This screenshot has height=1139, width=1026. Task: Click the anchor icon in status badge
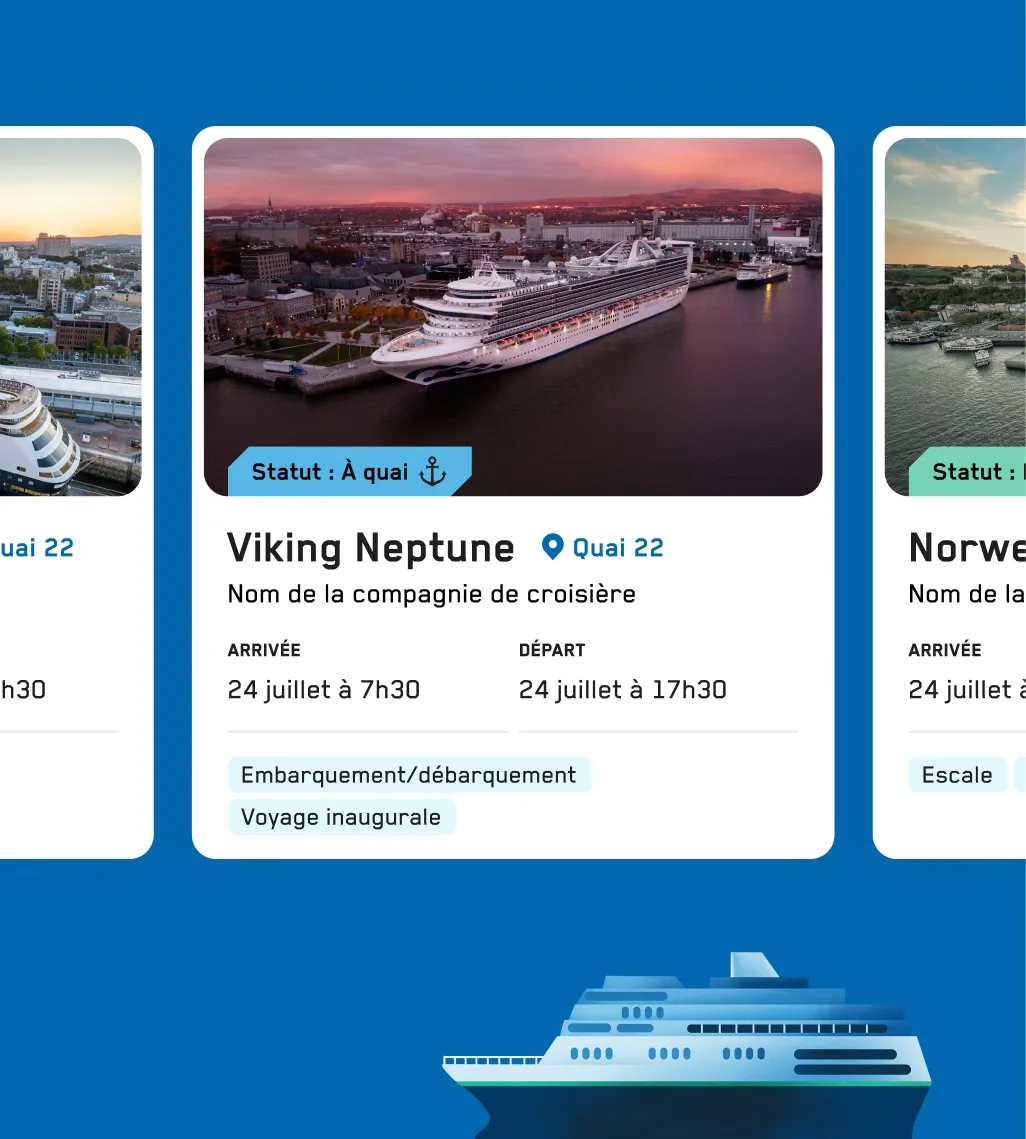tap(433, 472)
